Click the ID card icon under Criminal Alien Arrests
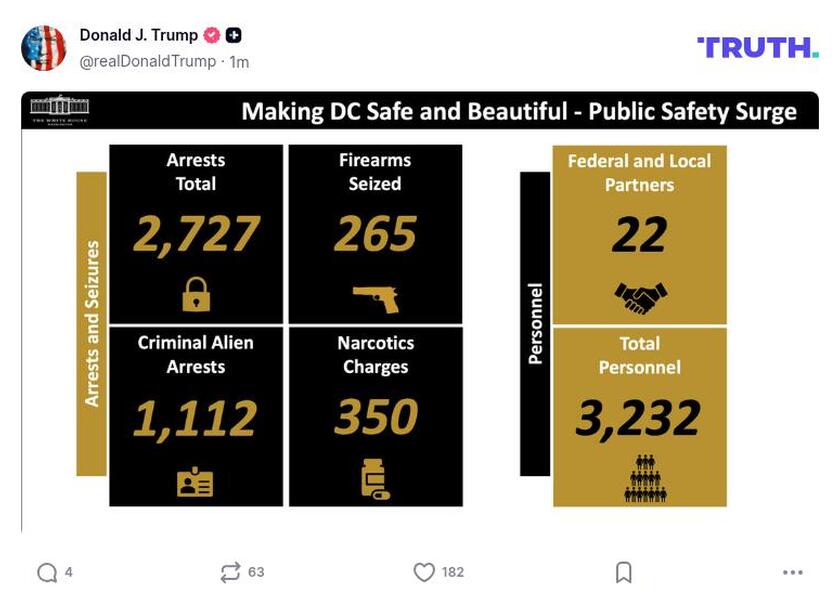The image size is (840, 613). (196, 479)
